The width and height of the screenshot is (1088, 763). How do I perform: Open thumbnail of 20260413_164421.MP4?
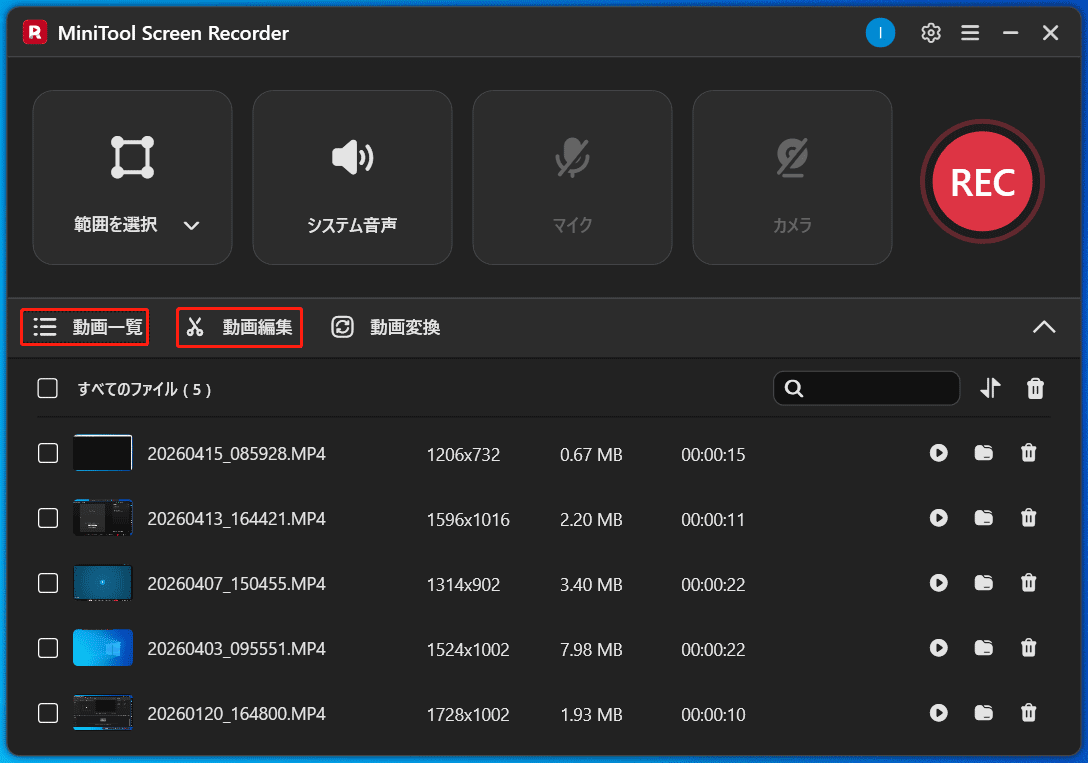tap(103, 517)
